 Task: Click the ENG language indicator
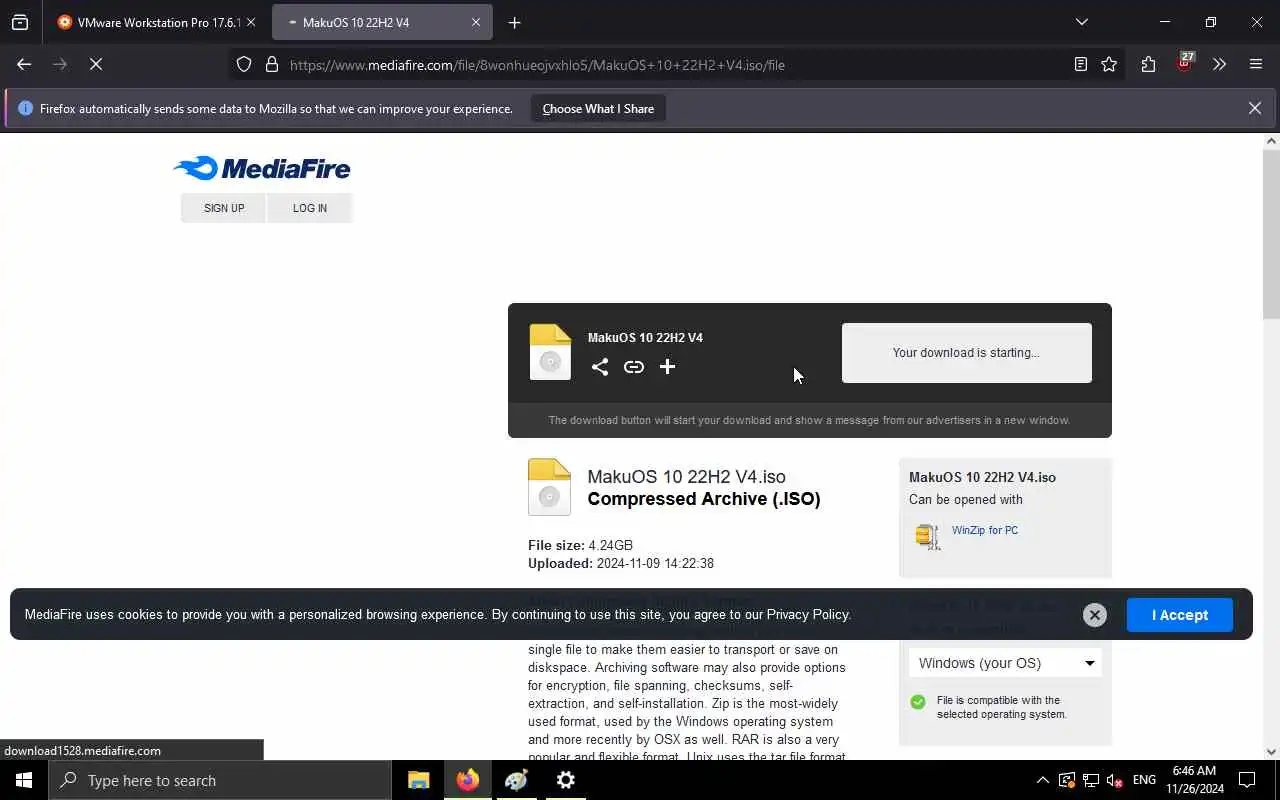(x=1144, y=780)
